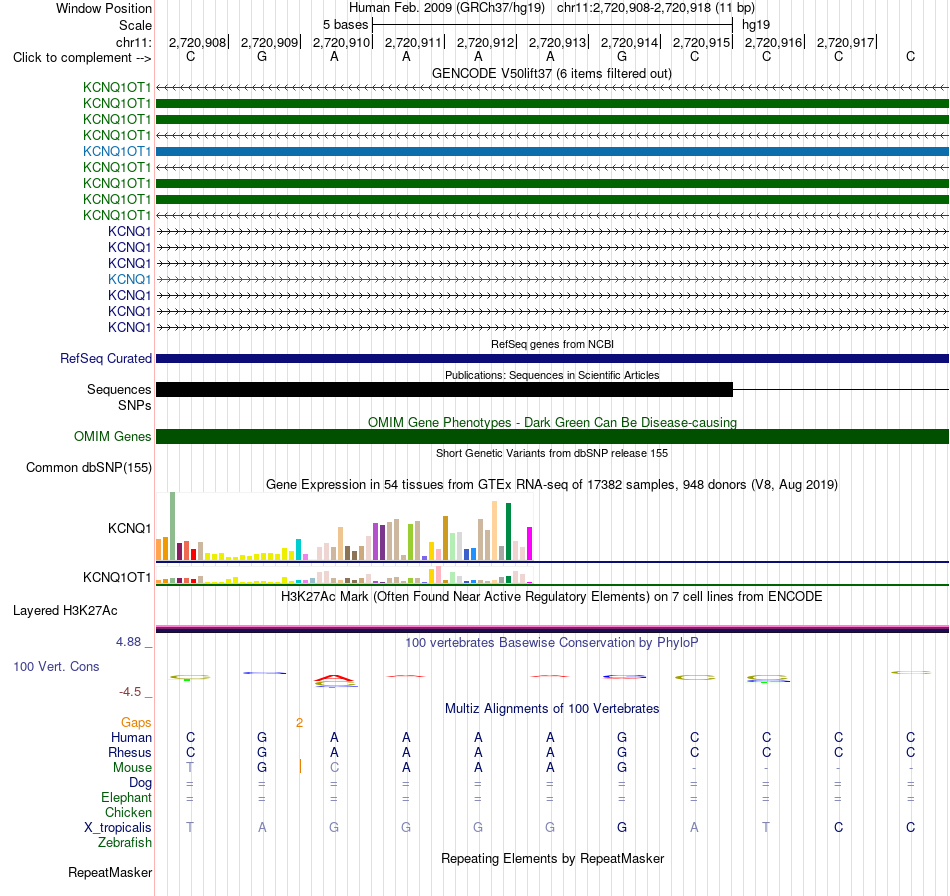950x896 pixels.
Task: Click the OMIM Genes track label
Action: 113,437
